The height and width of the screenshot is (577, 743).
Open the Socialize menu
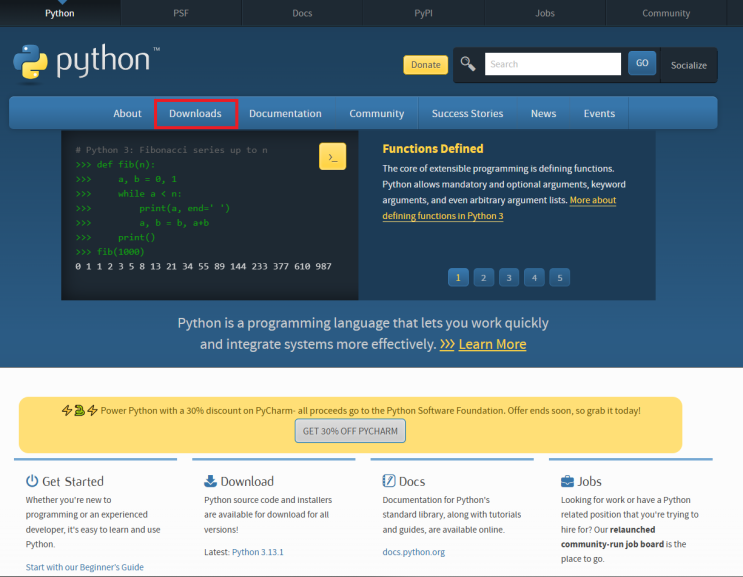689,65
